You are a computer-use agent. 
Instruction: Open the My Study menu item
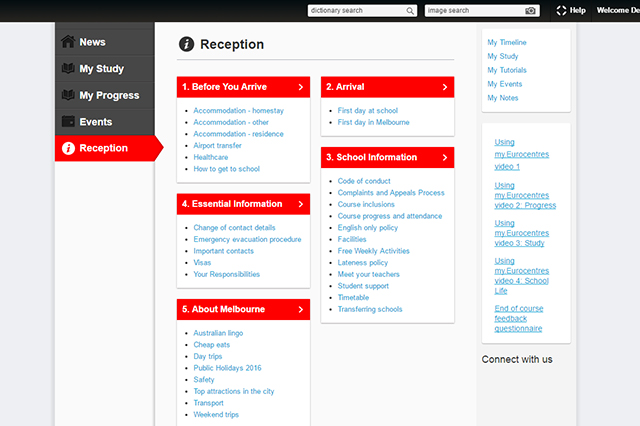point(105,69)
